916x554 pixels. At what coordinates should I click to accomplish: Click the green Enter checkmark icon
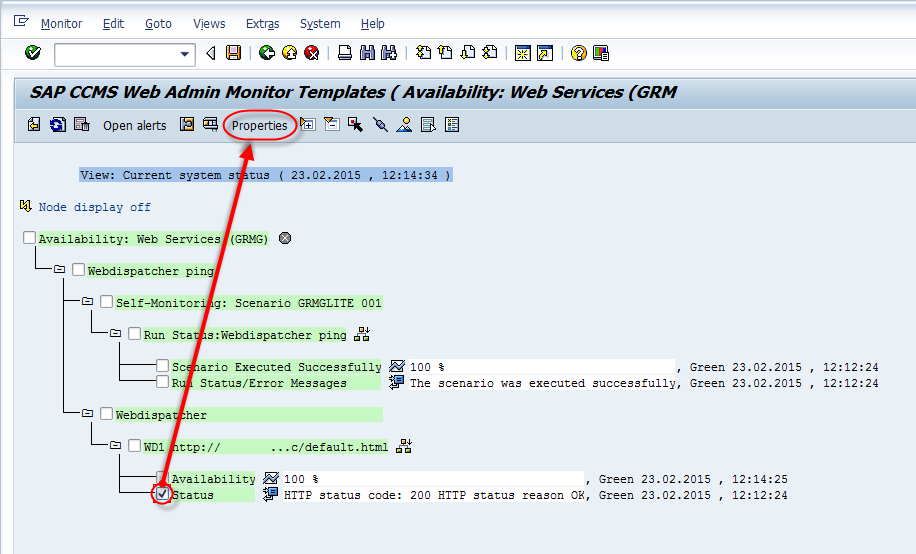click(x=33, y=53)
